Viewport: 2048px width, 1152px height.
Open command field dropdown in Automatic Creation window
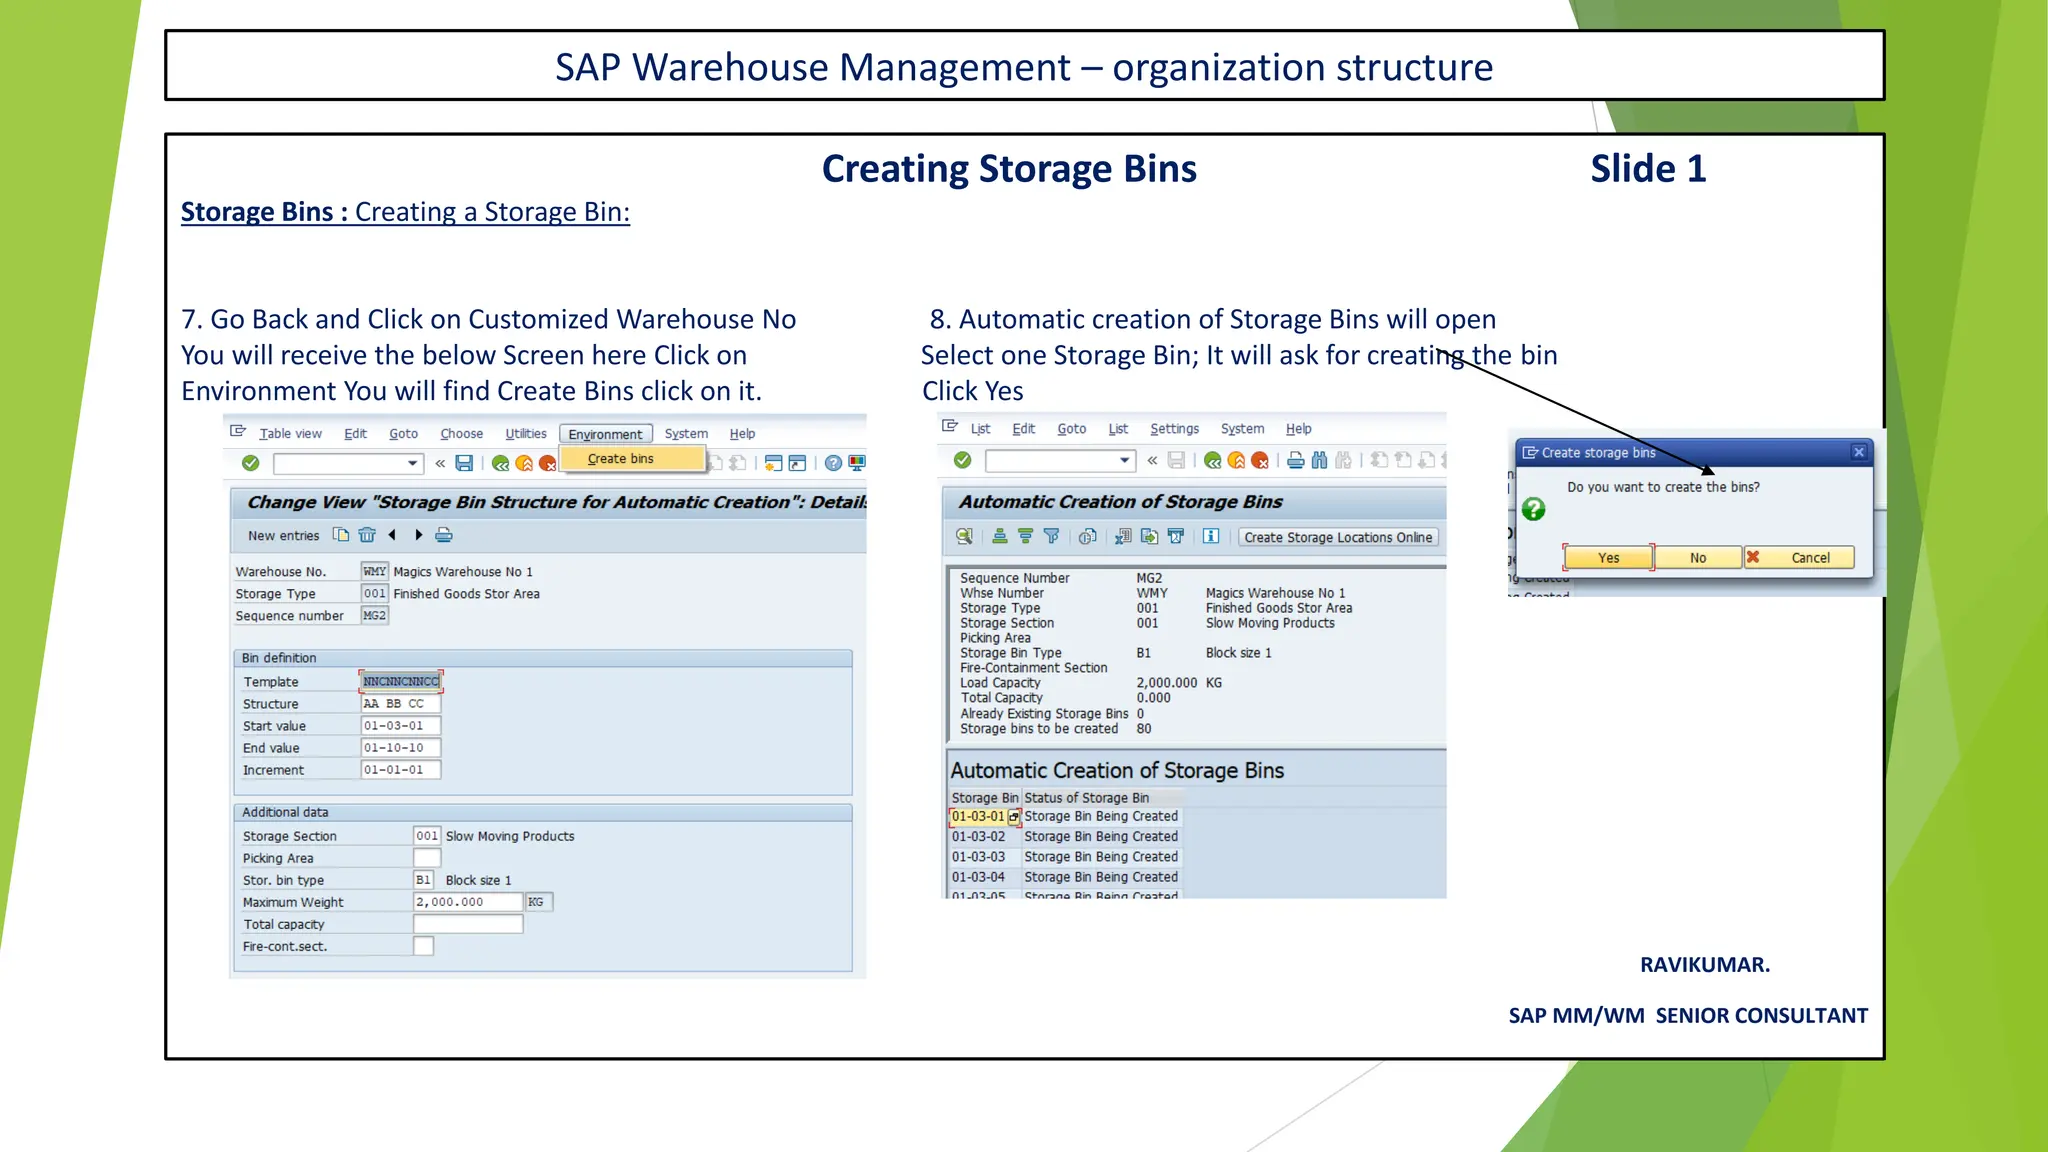tap(1124, 460)
